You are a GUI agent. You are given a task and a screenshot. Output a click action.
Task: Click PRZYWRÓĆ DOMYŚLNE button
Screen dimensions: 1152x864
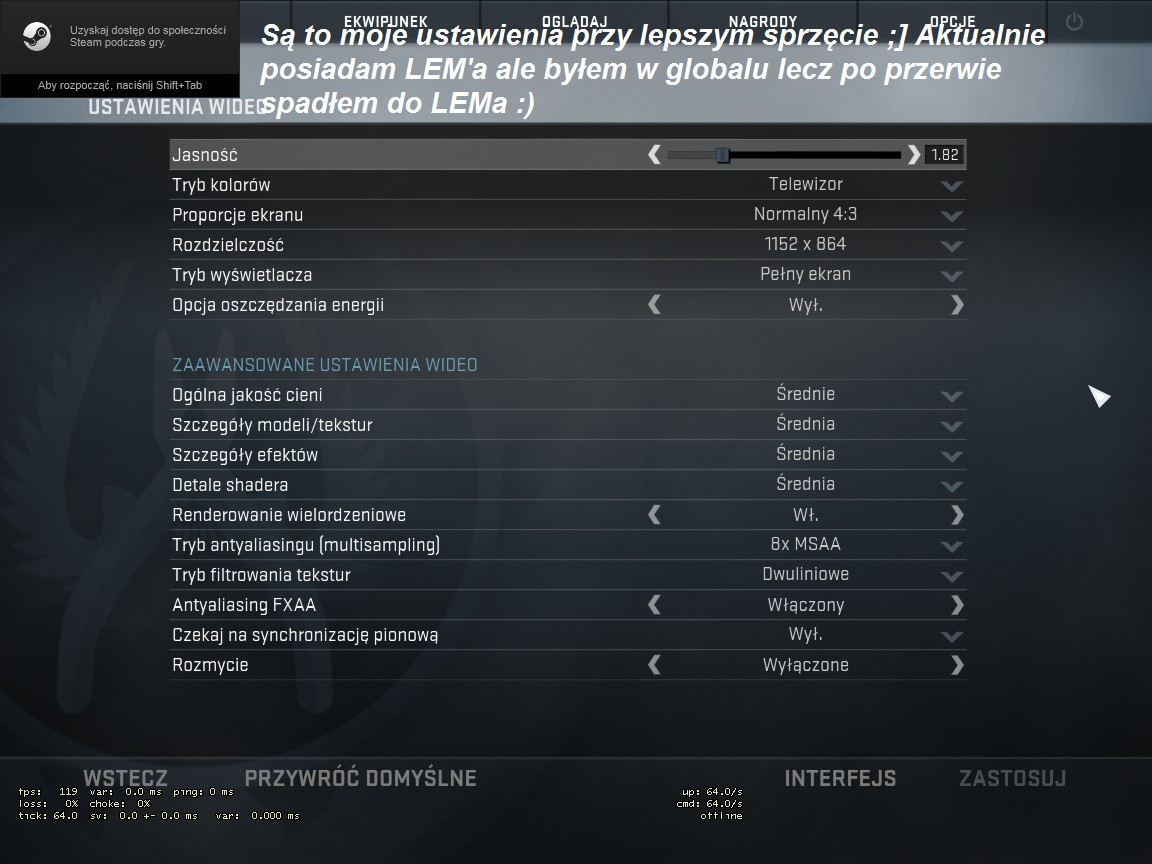(x=360, y=778)
